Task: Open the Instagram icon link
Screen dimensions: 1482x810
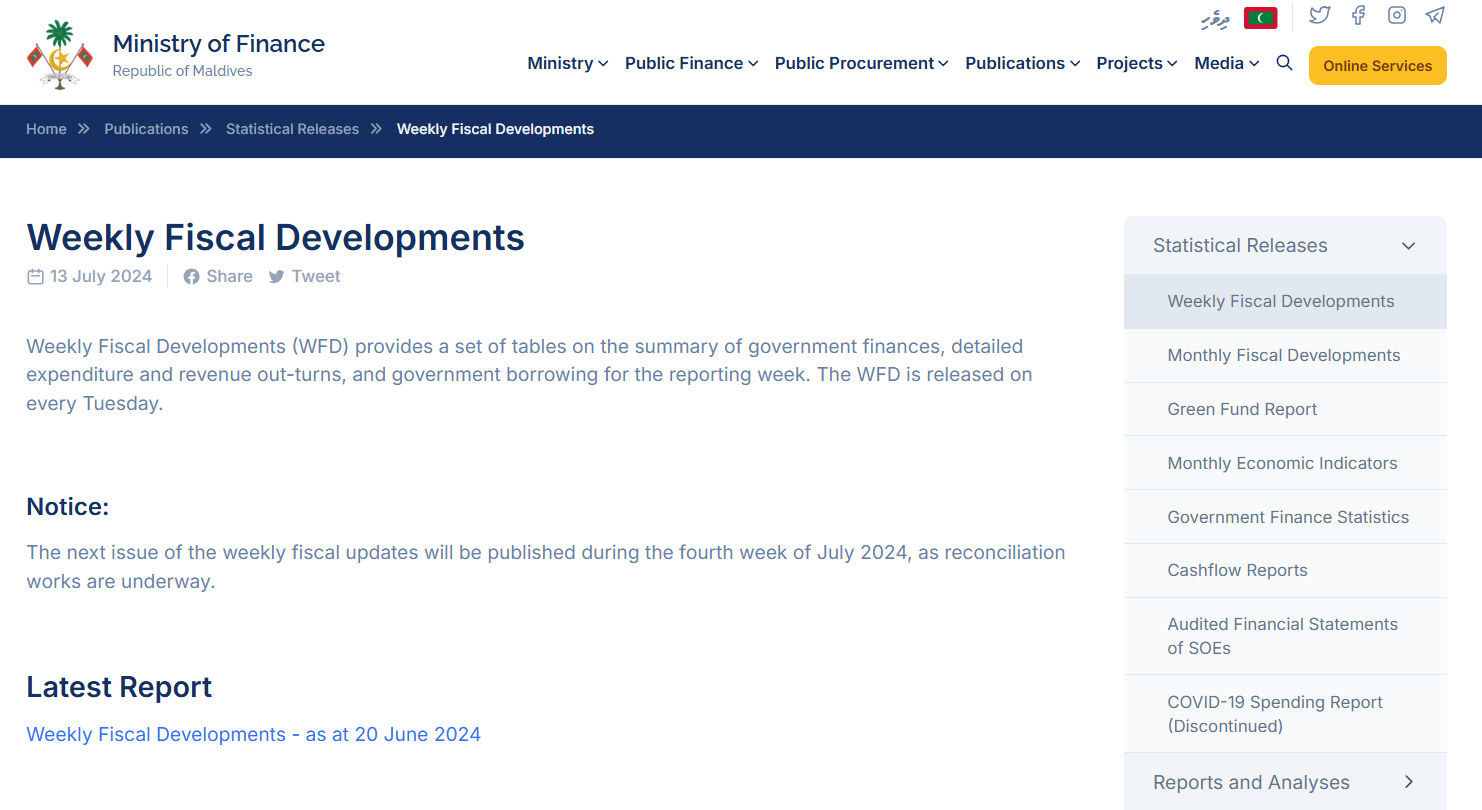Action: point(1397,15)
